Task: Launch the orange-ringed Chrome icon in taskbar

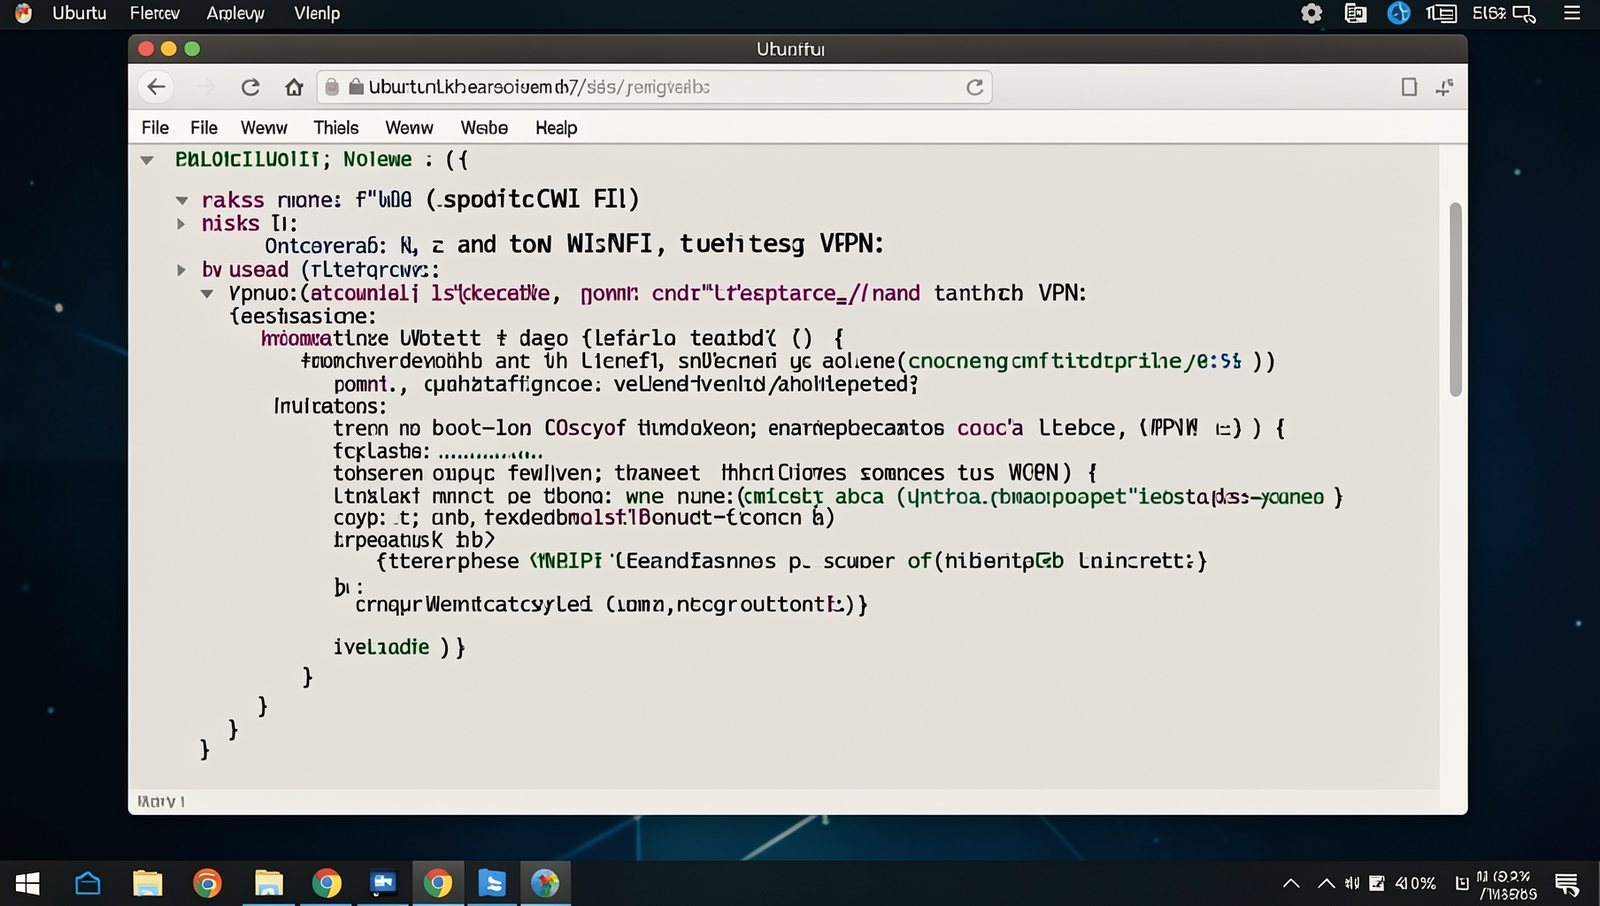Action: point(207,884)
